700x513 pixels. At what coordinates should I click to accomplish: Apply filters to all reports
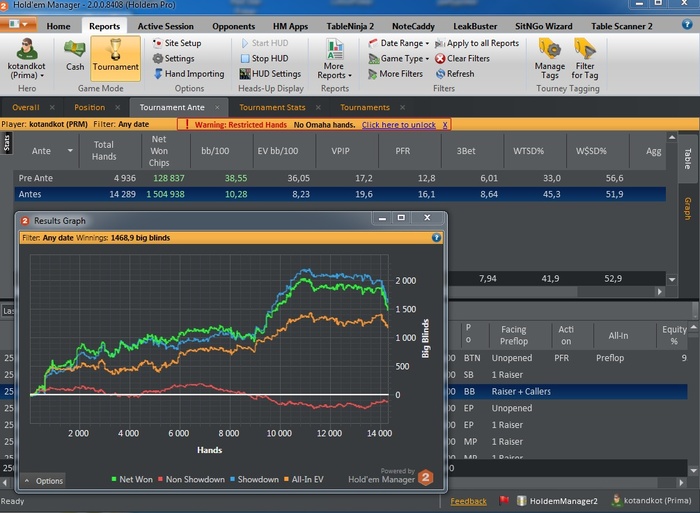(477, 43)
